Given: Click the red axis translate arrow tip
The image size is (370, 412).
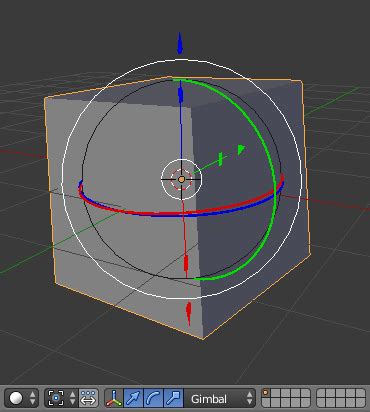Looking at the screenshot, I should [x=189, y=314].
